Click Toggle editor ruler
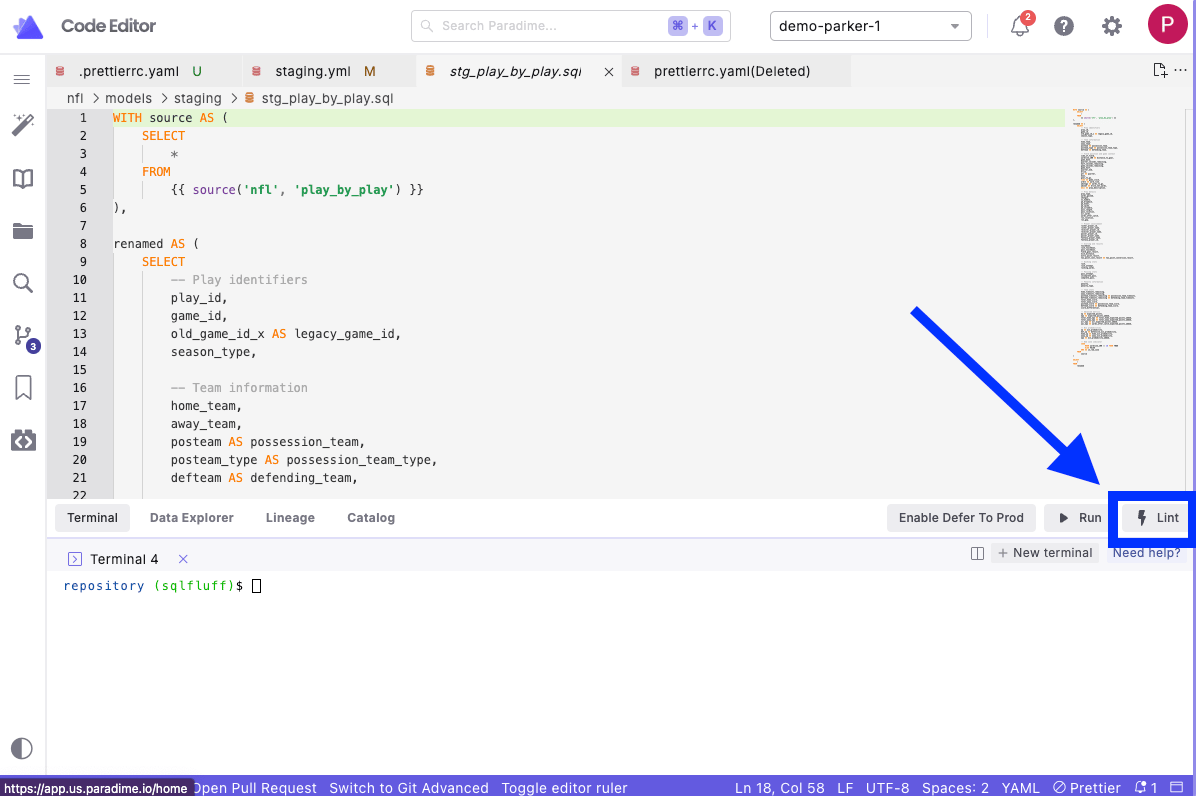The width and height of the screenshot is (1196, 796). tap(564, 788)
